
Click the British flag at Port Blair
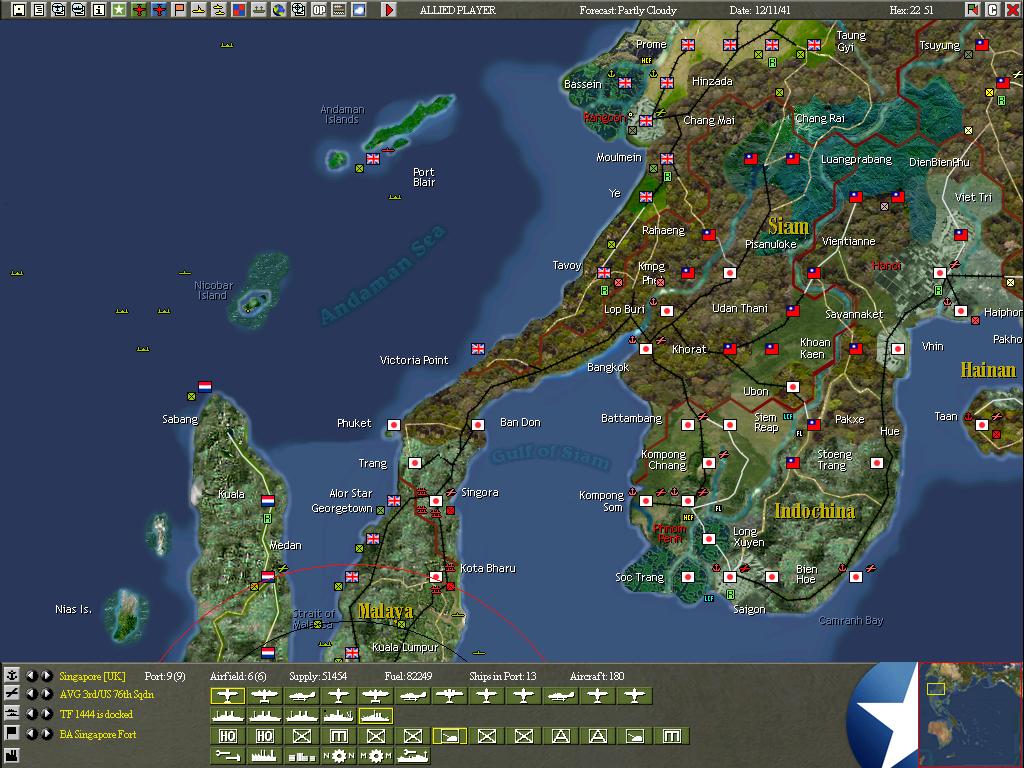(x=373, y=159)
